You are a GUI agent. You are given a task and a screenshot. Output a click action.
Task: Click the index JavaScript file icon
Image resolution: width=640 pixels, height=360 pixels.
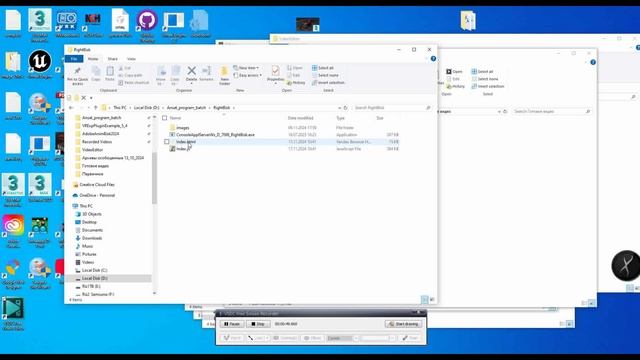point(172,149)
